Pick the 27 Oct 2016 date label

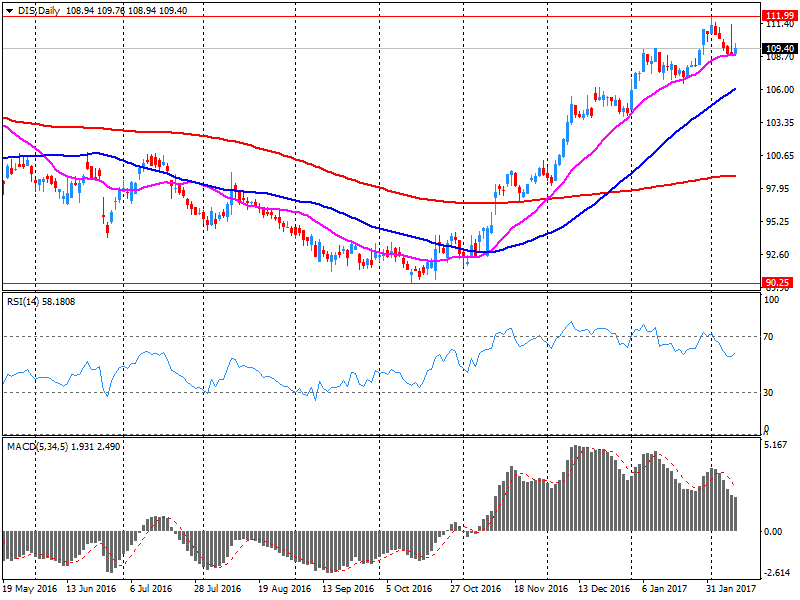click(477, 590)
